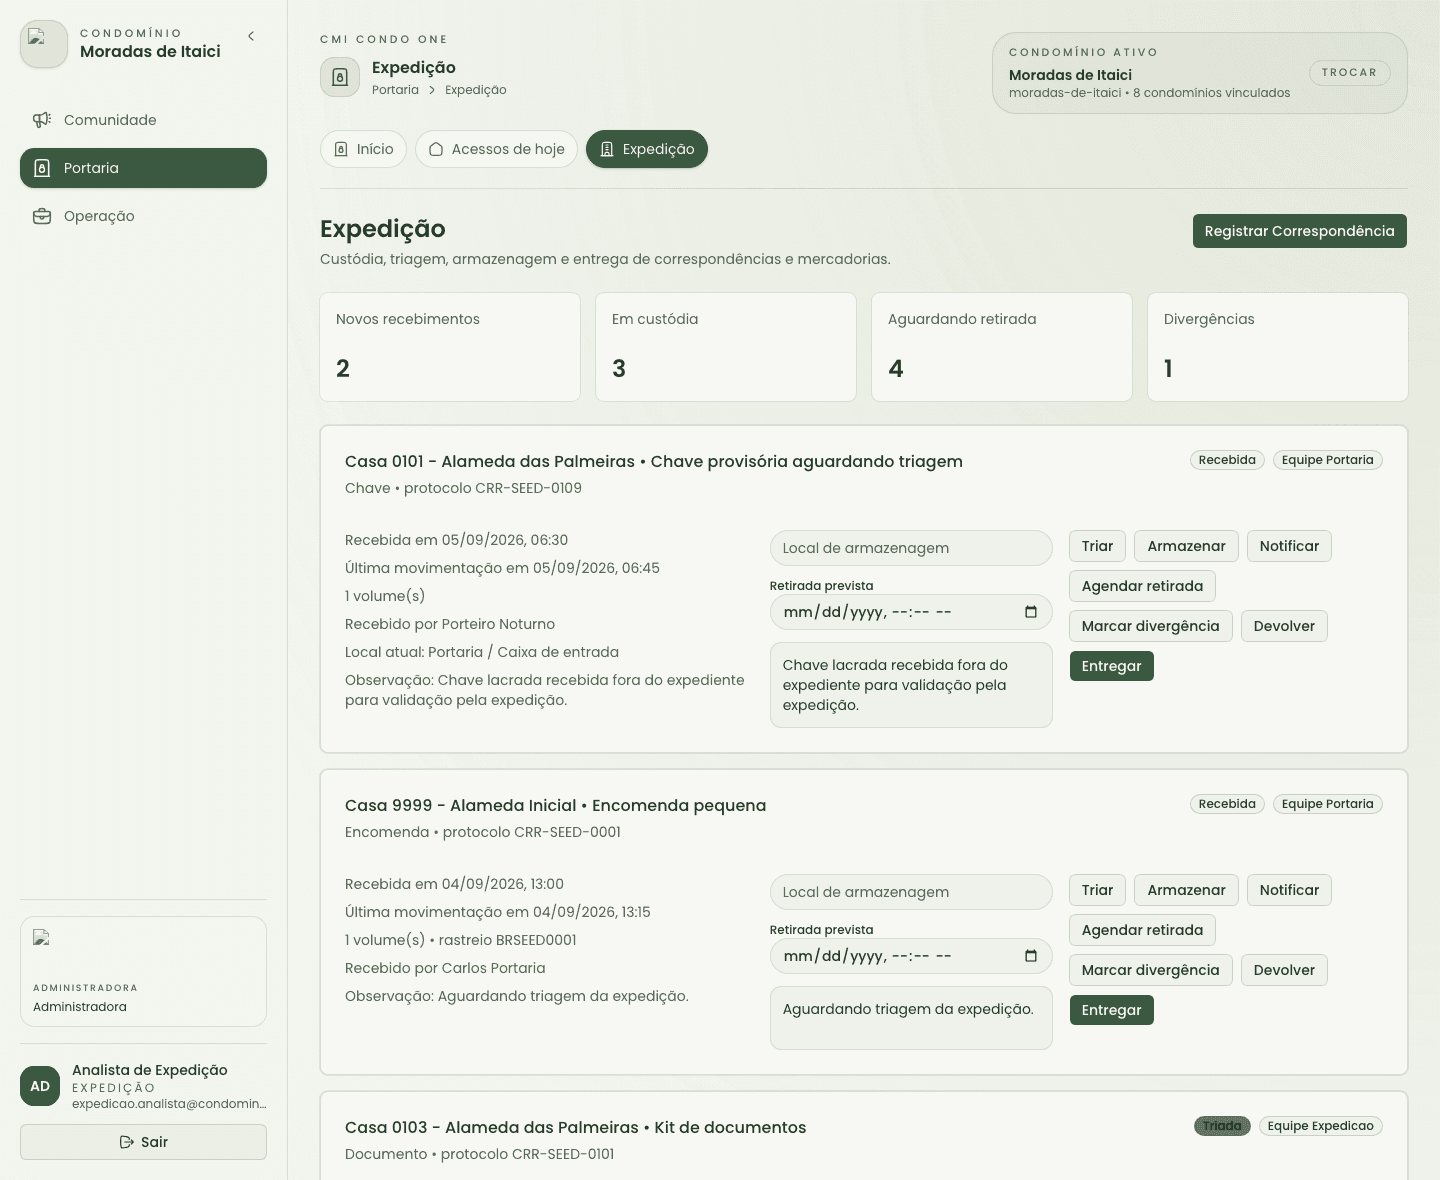The width and height of the screenshot is (1440, 1180).
Task: Click the Aguardando triagem text area for Casa 9999
Action: (x=911, y=1018)
